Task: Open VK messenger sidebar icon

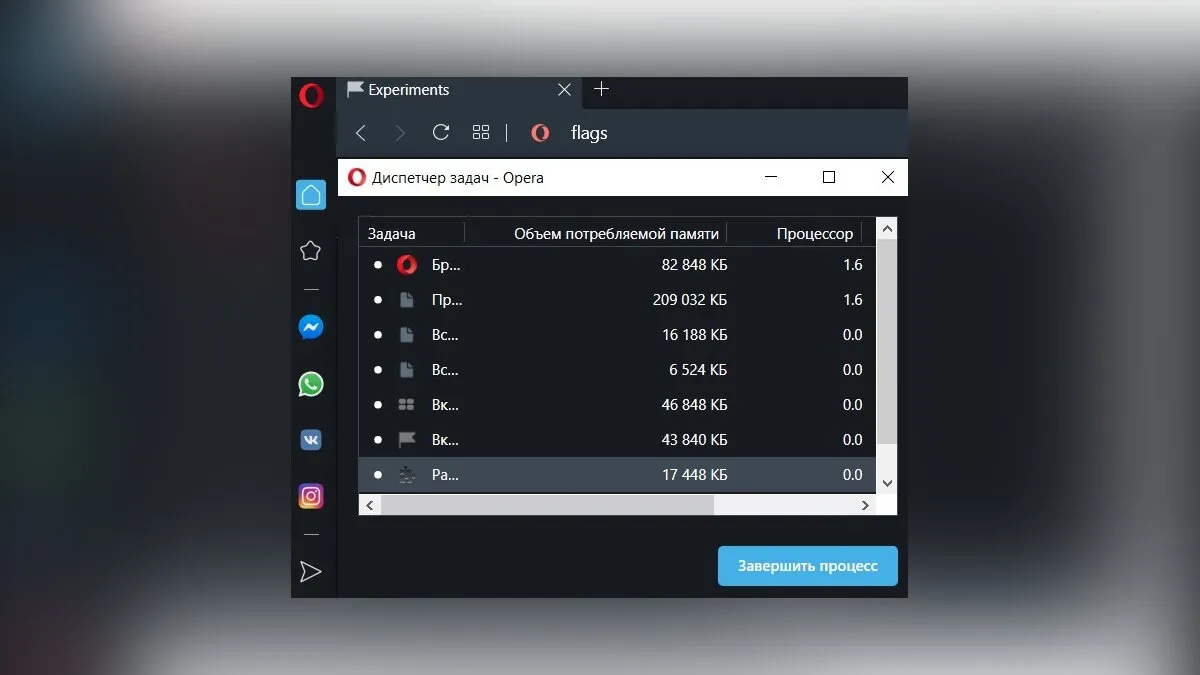Action: point(311,440)
